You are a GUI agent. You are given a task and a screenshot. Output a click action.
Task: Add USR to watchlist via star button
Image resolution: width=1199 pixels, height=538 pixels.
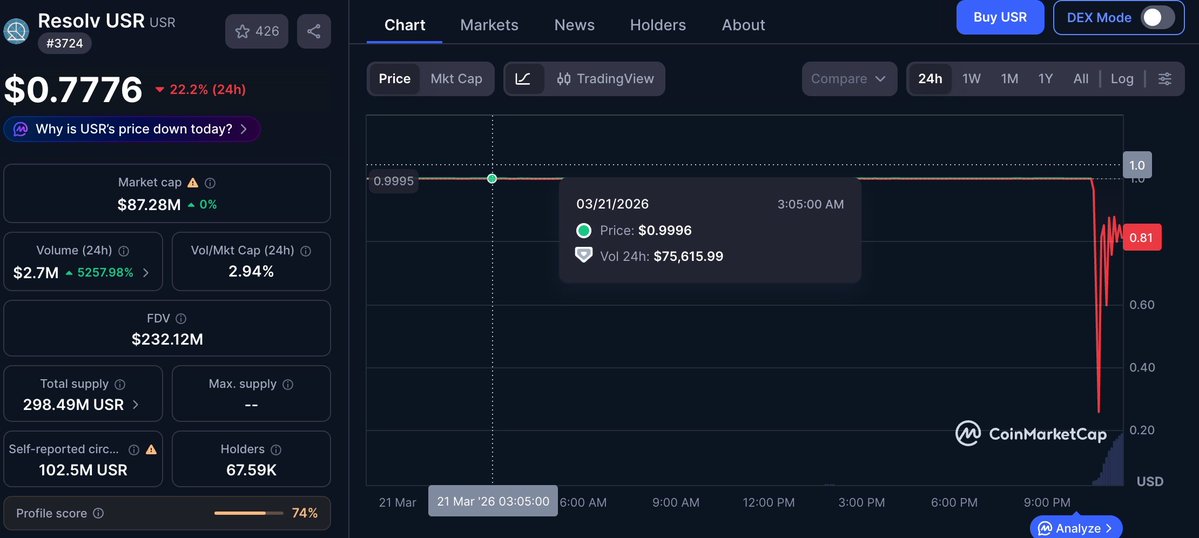pos(257,31)
